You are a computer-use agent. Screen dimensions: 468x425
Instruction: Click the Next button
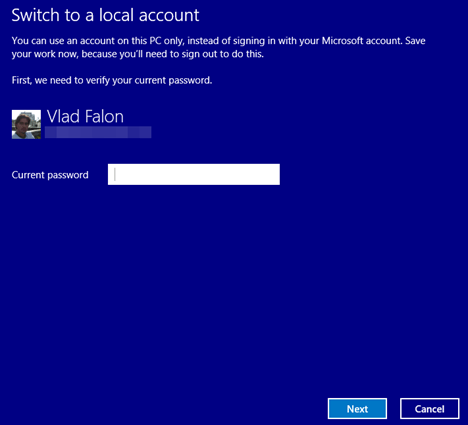[x=357, y=409]
